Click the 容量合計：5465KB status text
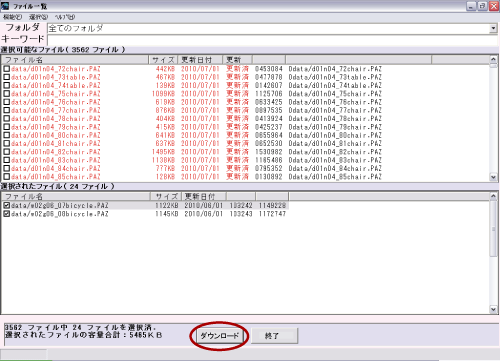 point(83,335)
